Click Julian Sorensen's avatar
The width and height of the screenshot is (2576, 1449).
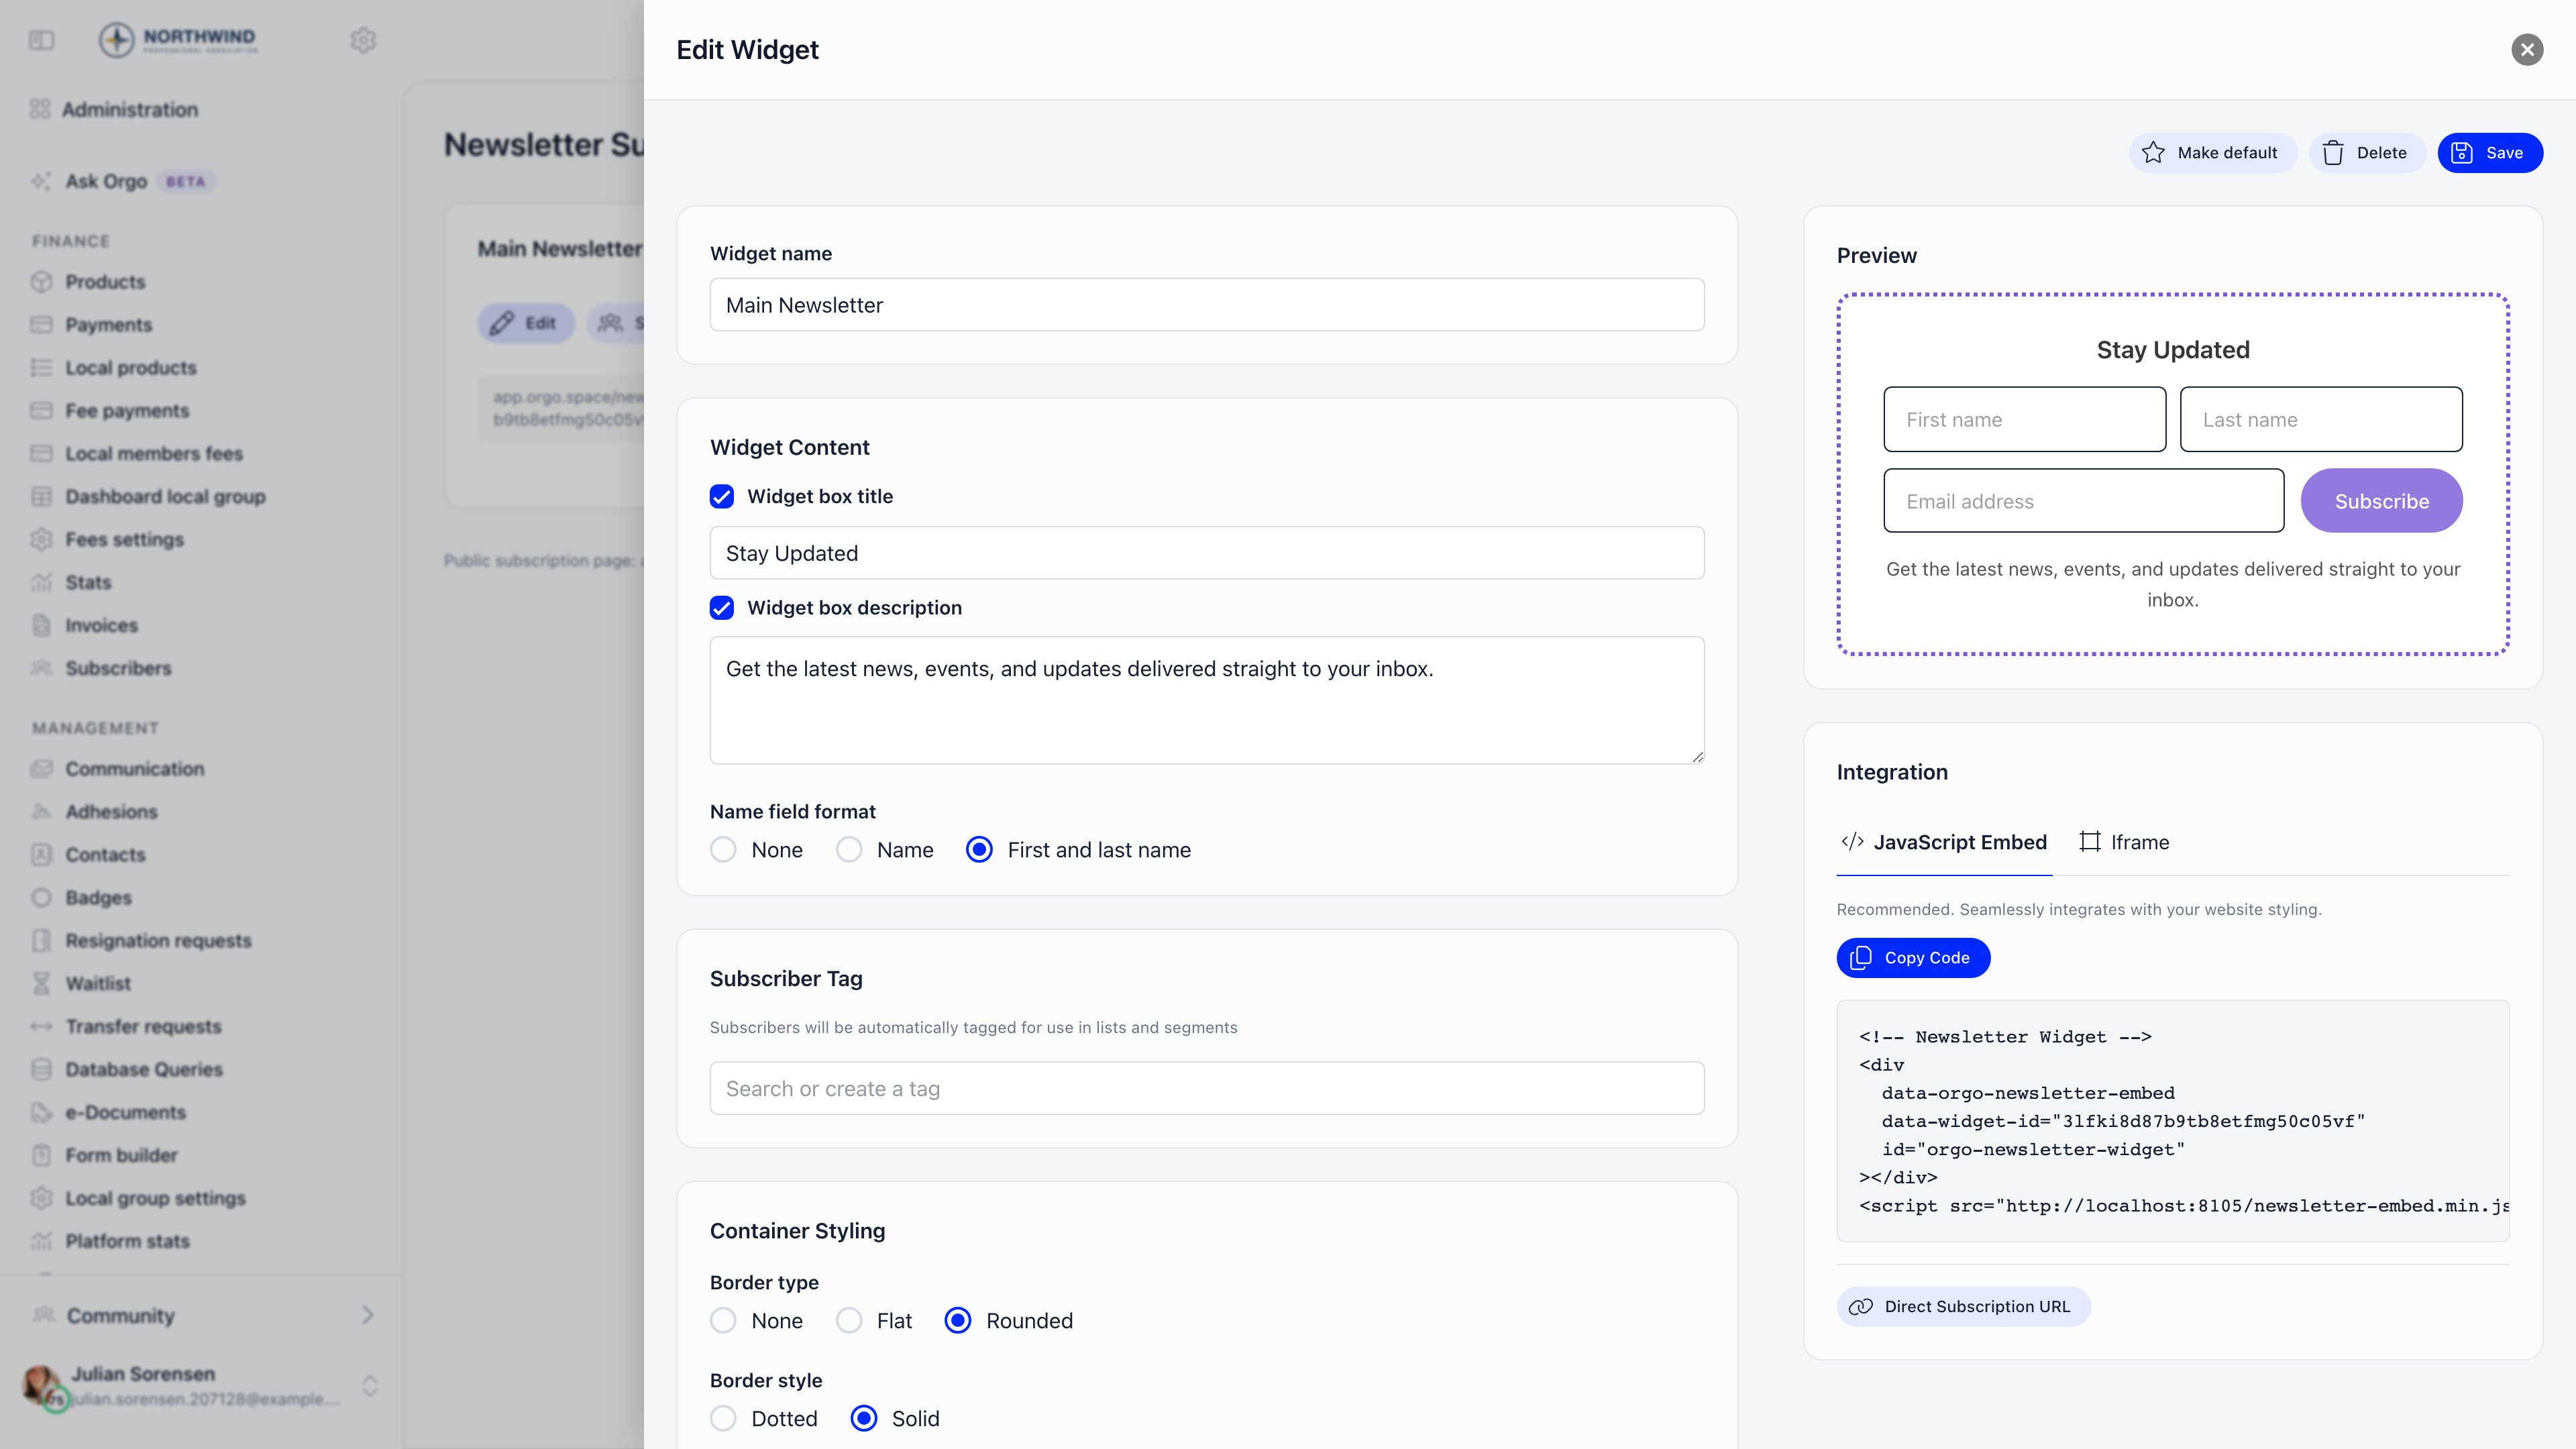click(x=42, y=1386)
